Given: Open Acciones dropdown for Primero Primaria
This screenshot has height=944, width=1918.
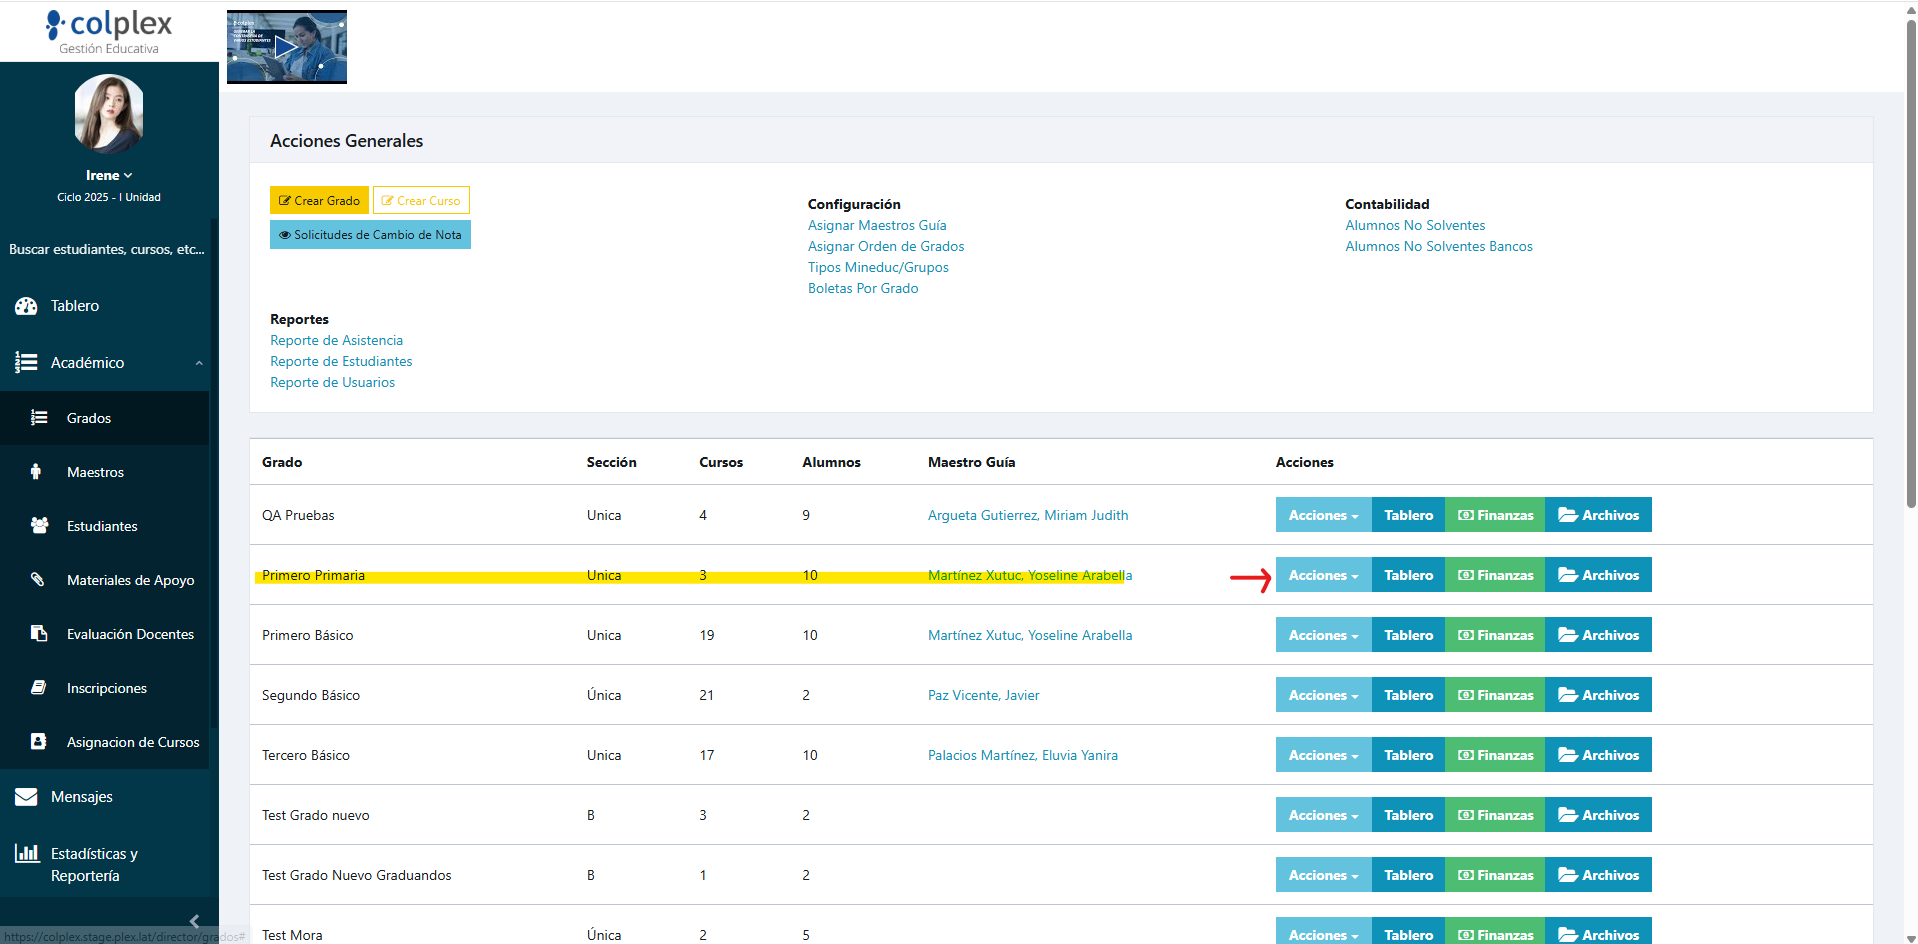Looking at the screenshot, I should point(1322,575).
